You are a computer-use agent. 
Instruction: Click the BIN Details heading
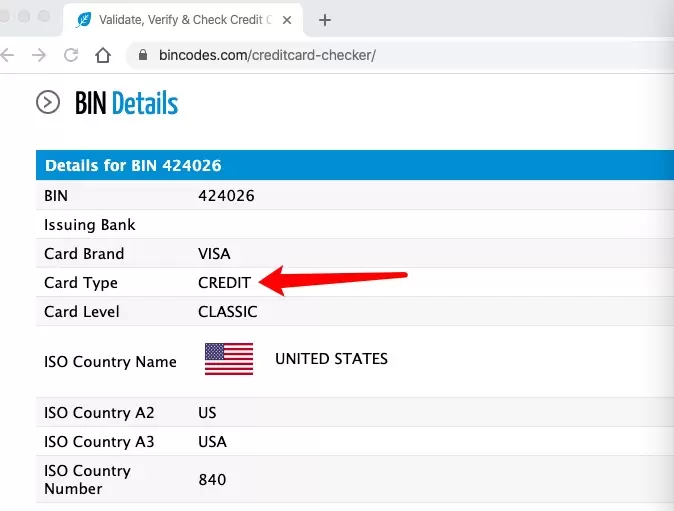pos(126,103)
